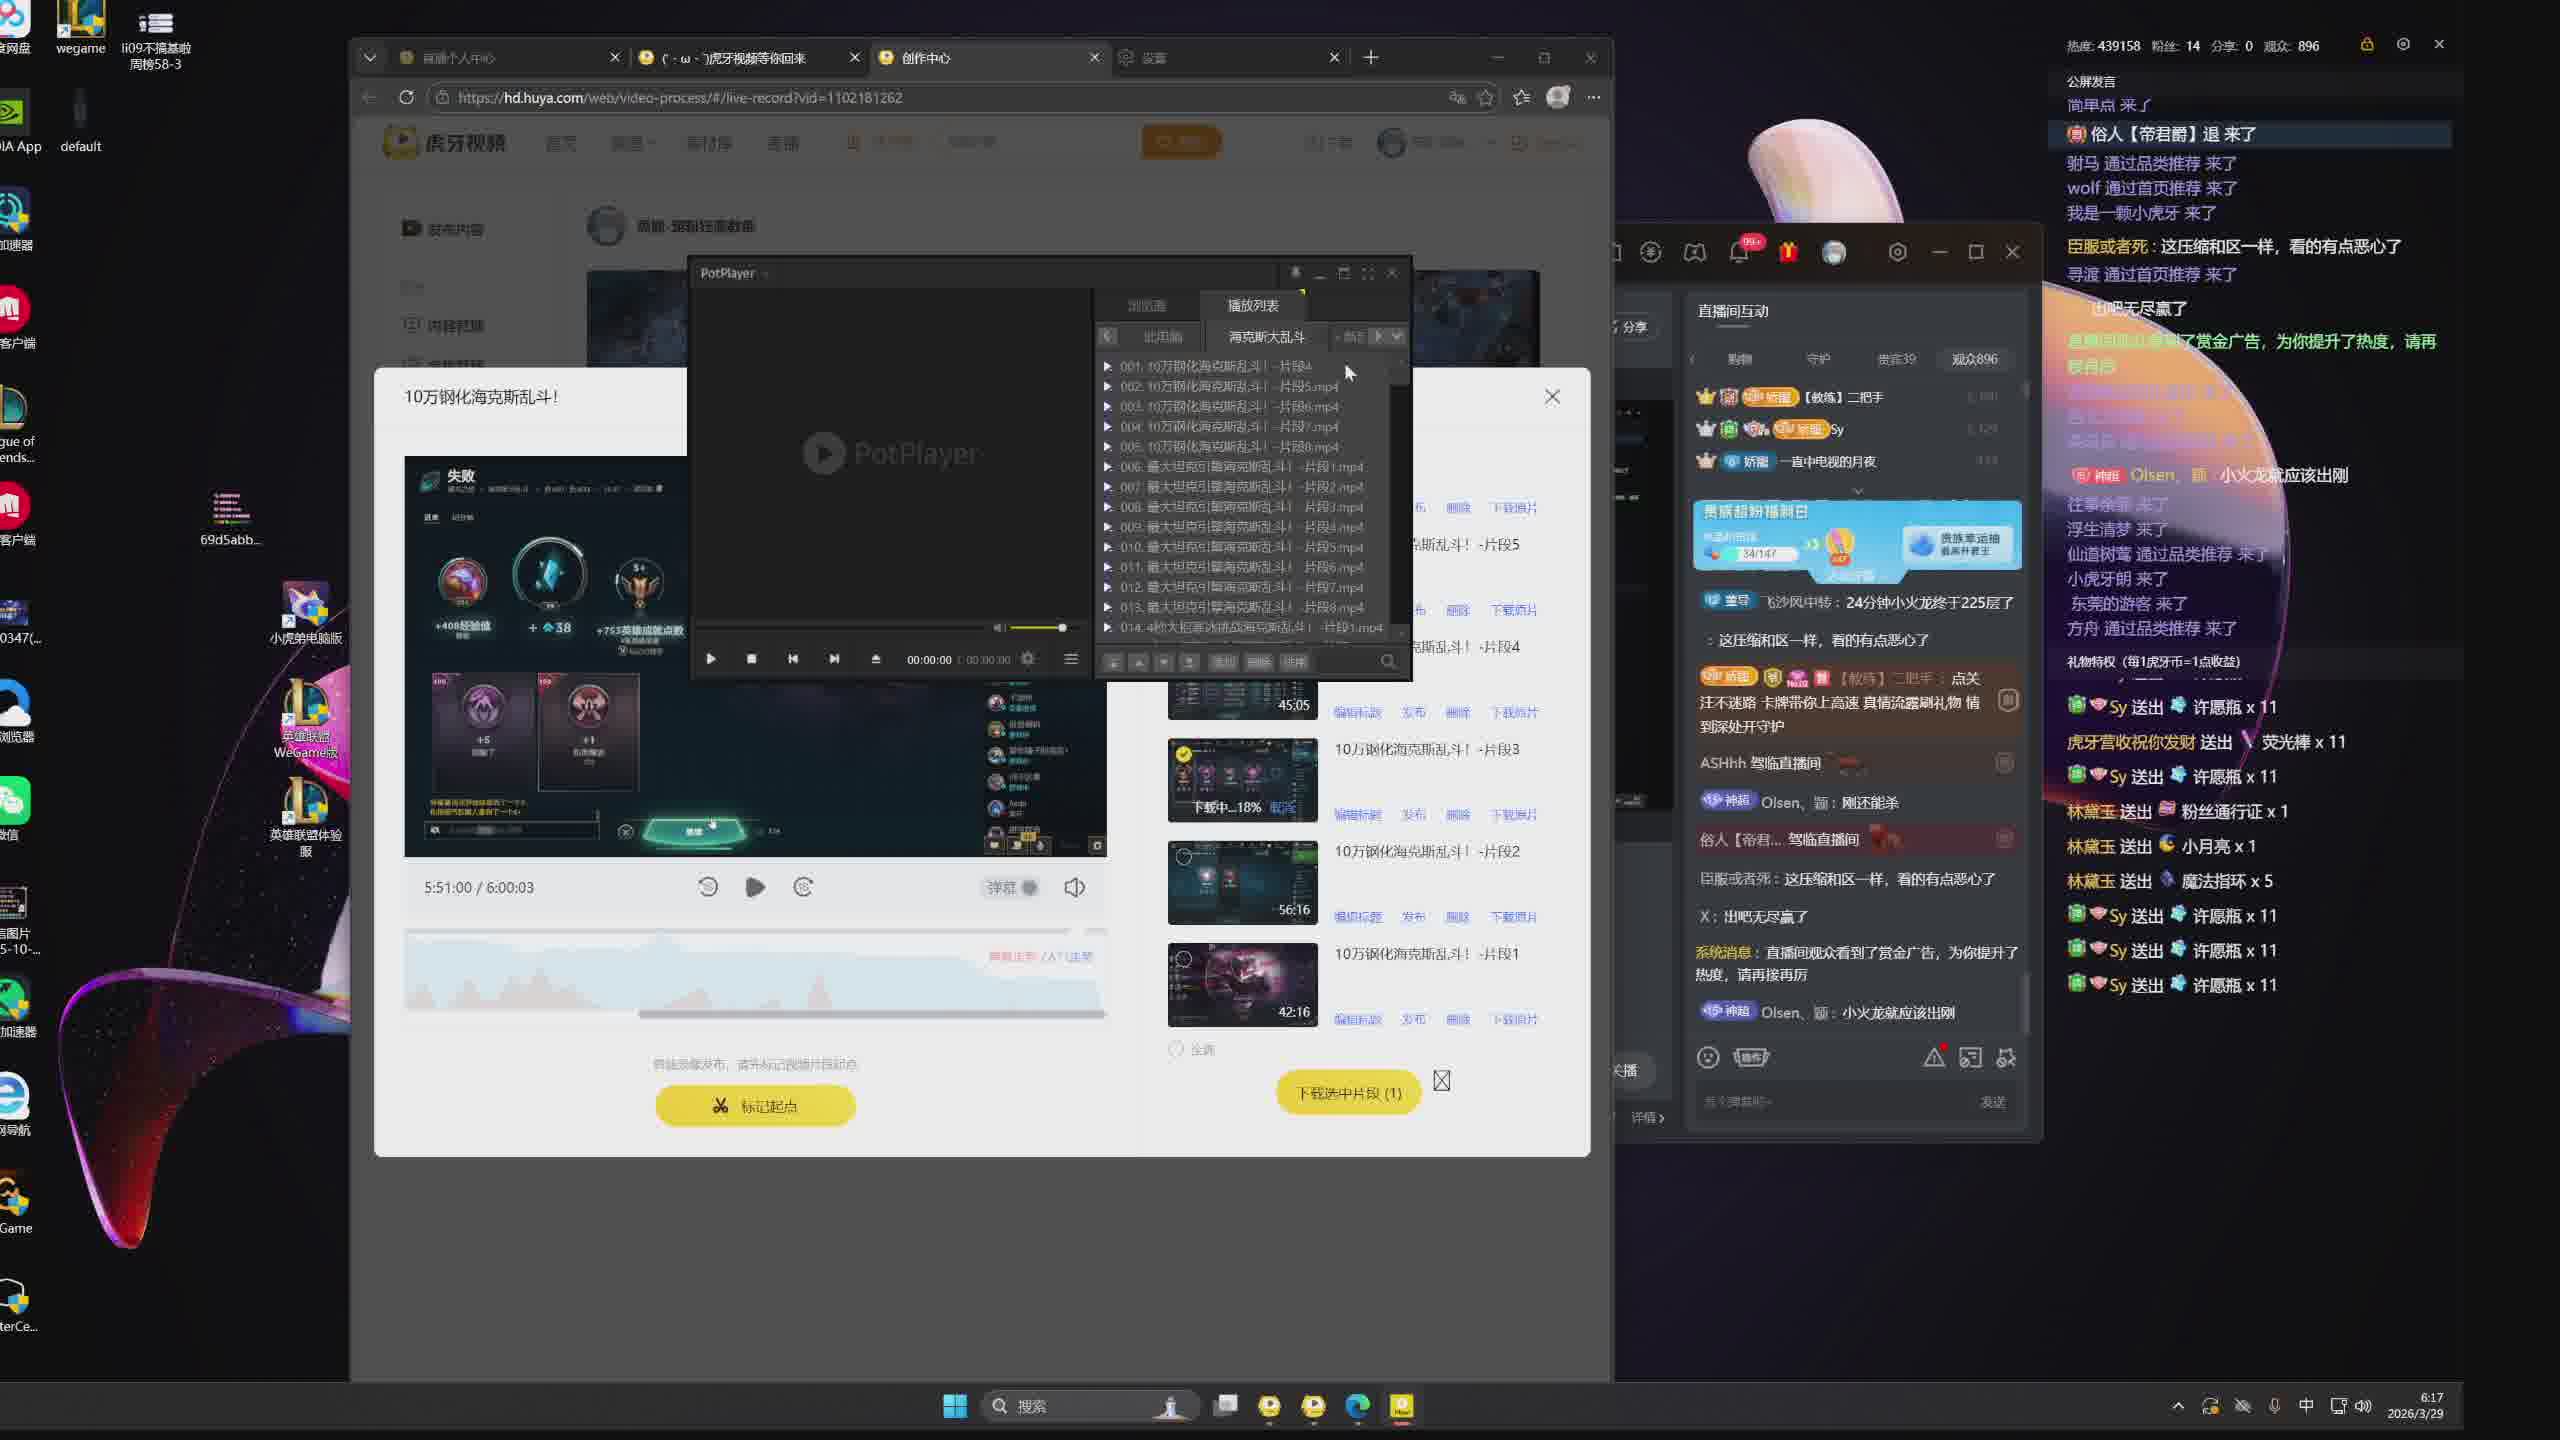Open PotPlayer settings gear
The image size is (2560, 1440).
1027,659
